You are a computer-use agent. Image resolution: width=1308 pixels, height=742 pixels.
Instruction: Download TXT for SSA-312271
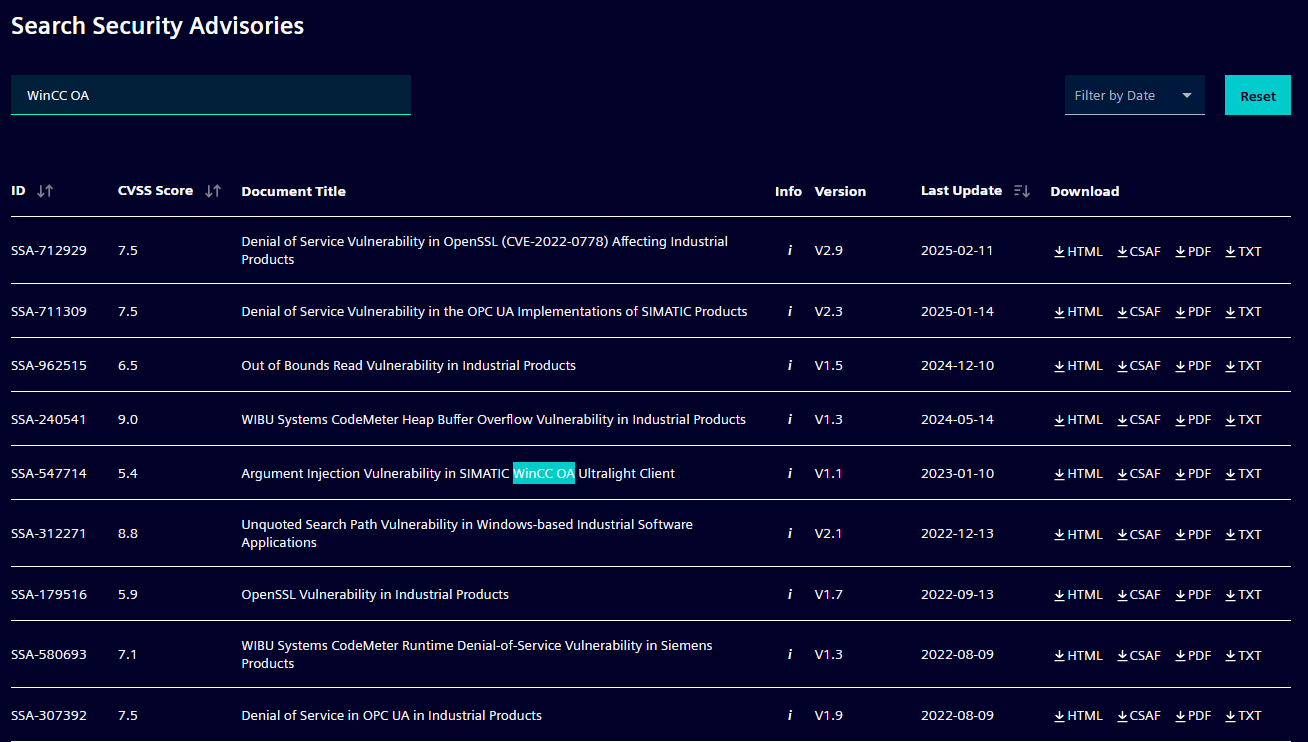[x=1244, y=535]
